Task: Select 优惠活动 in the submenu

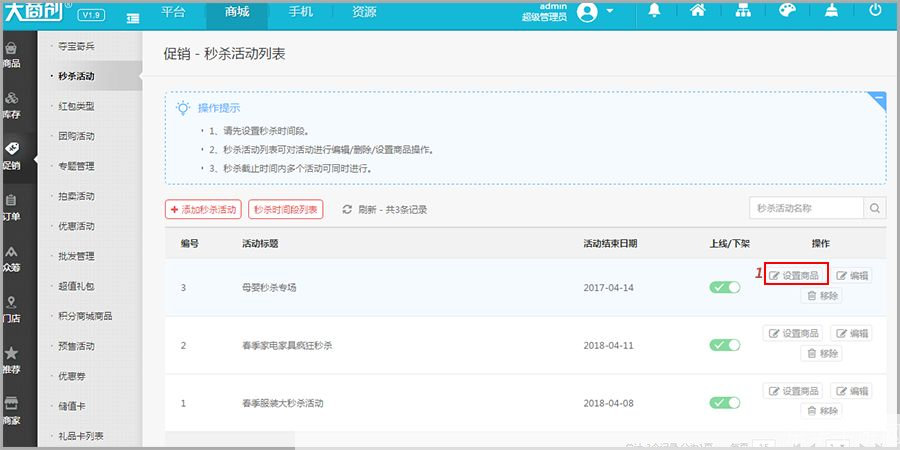Action: click(x=76, y=226)
